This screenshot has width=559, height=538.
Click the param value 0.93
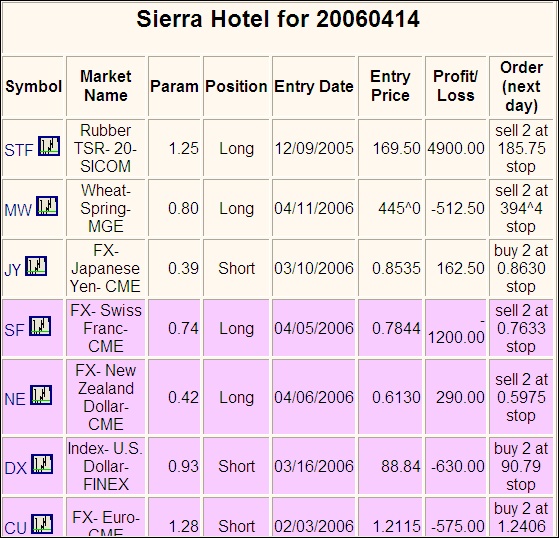tap(183, 466)
